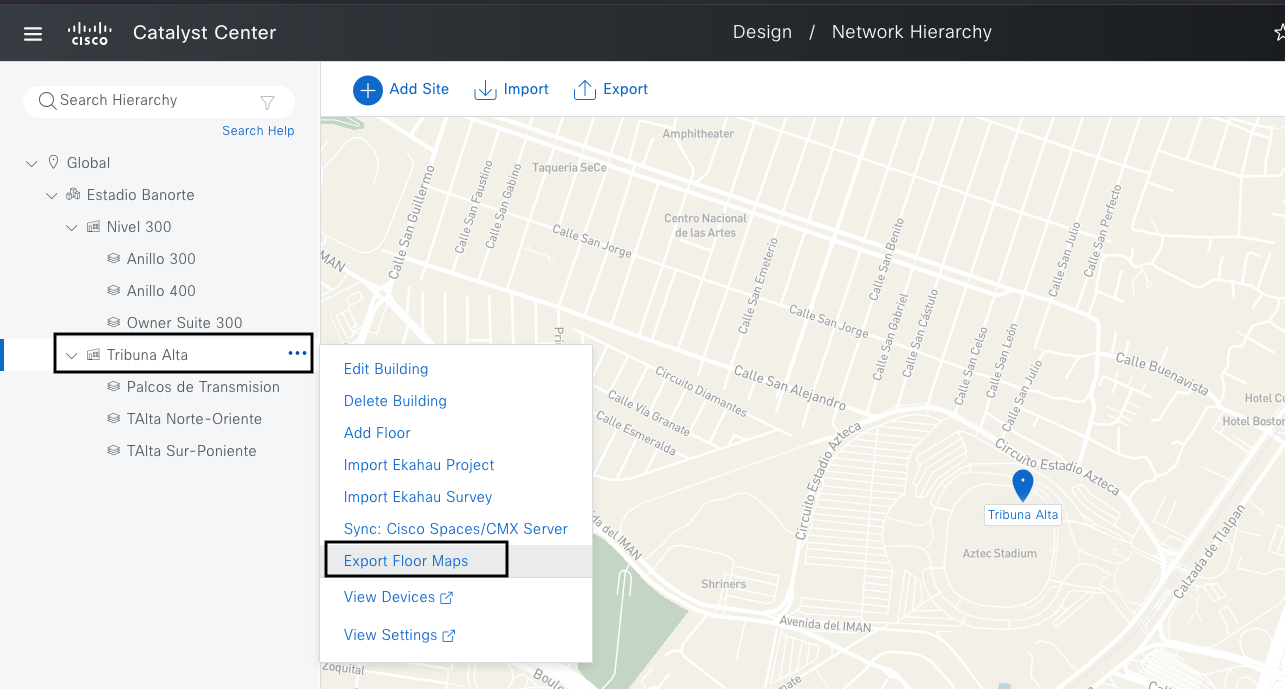Open the hamburger navigation menu

[x=33, y=34]
